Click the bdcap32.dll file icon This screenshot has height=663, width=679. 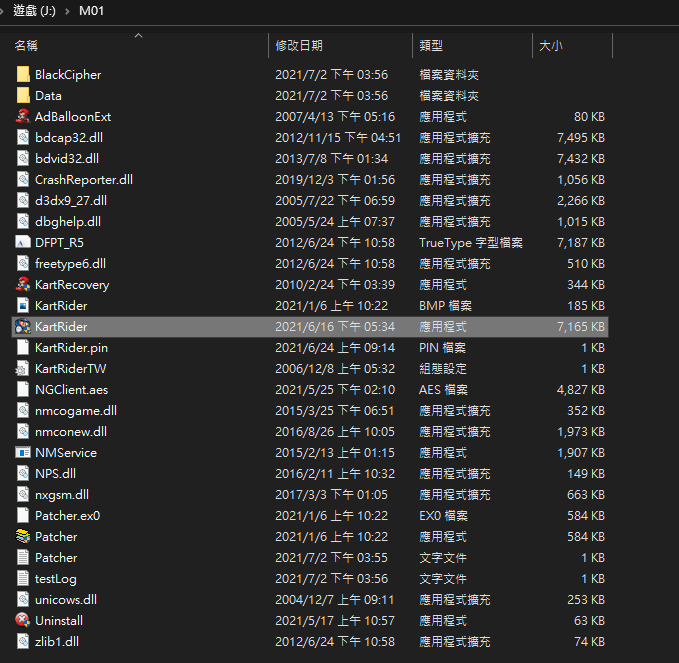click(x=23, y=137)
